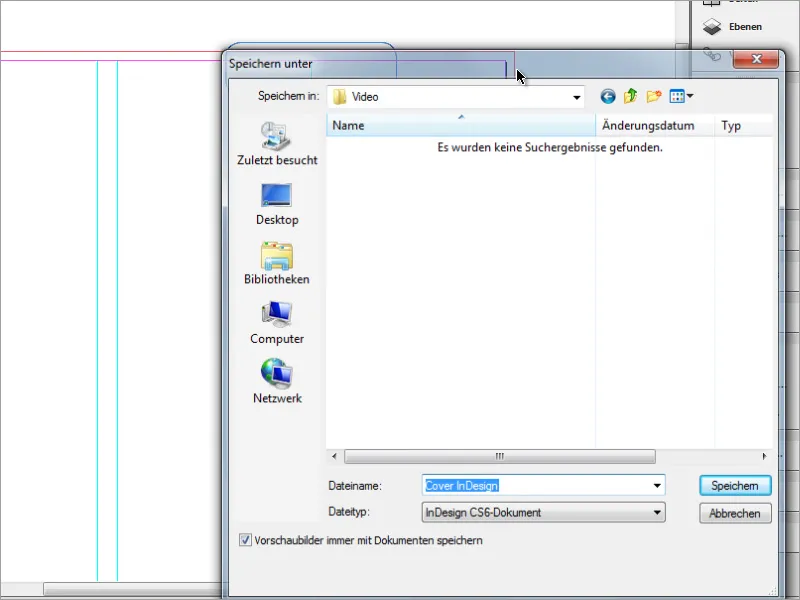This screenshot has height=600, width=800.
Task: Click file list scroll right arrow
Action: pos(764,456)
